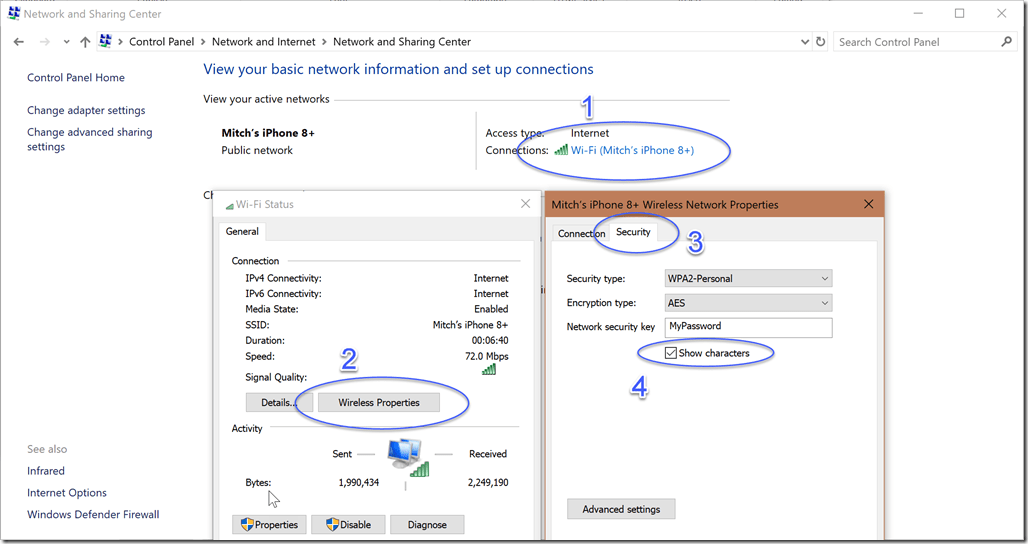Viewport: 1028px width, 544px height.
Task: Click the search magnifier icon
Action: coord(1007,42)
